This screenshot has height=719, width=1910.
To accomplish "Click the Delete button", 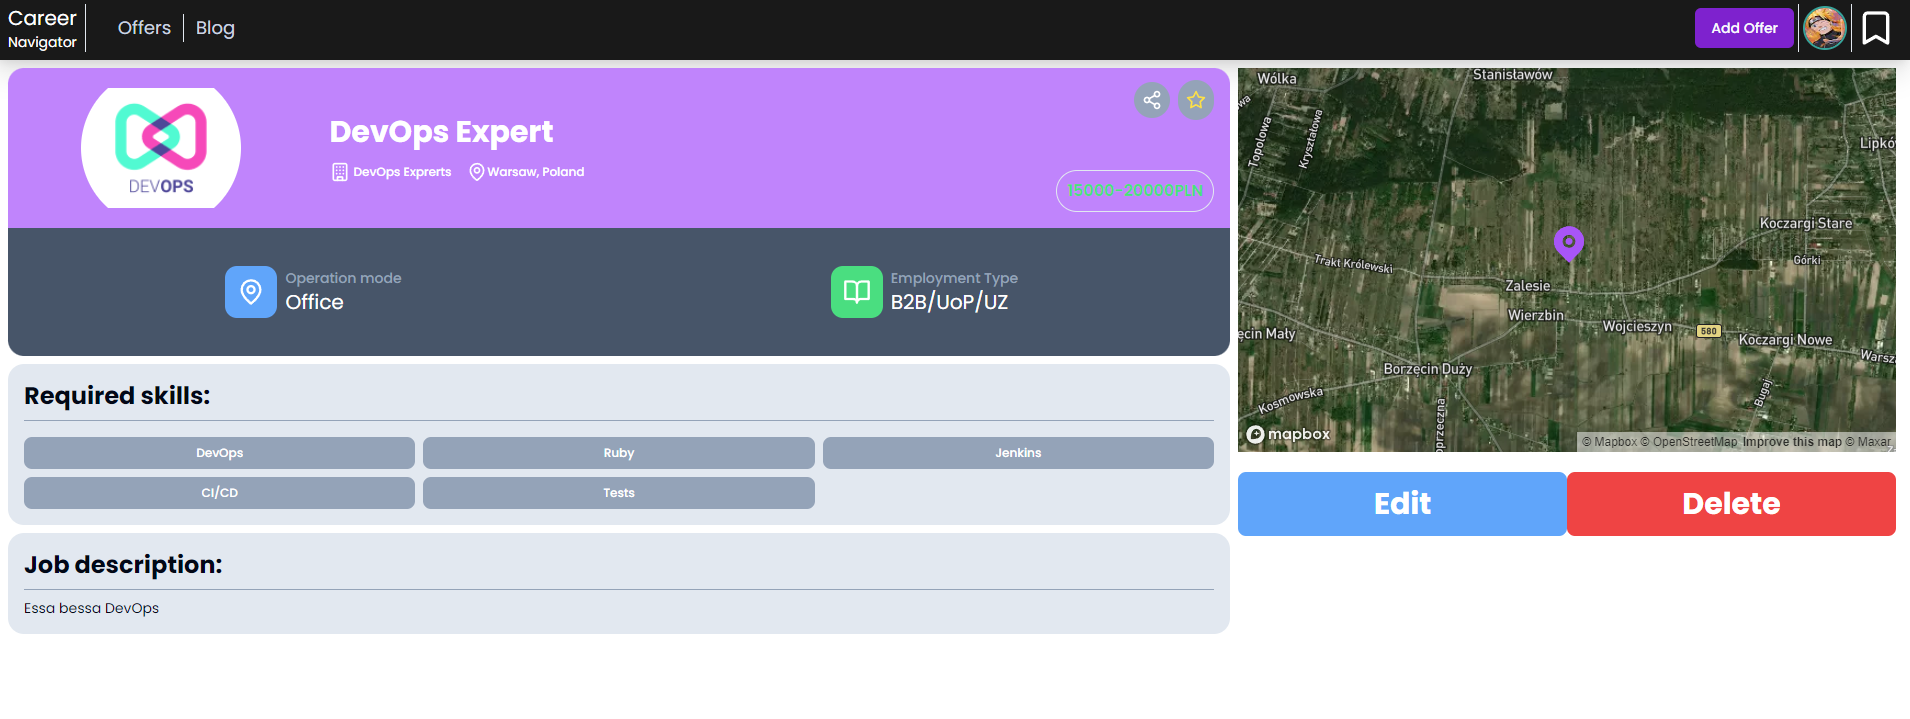I will [x=1731, y=504].
